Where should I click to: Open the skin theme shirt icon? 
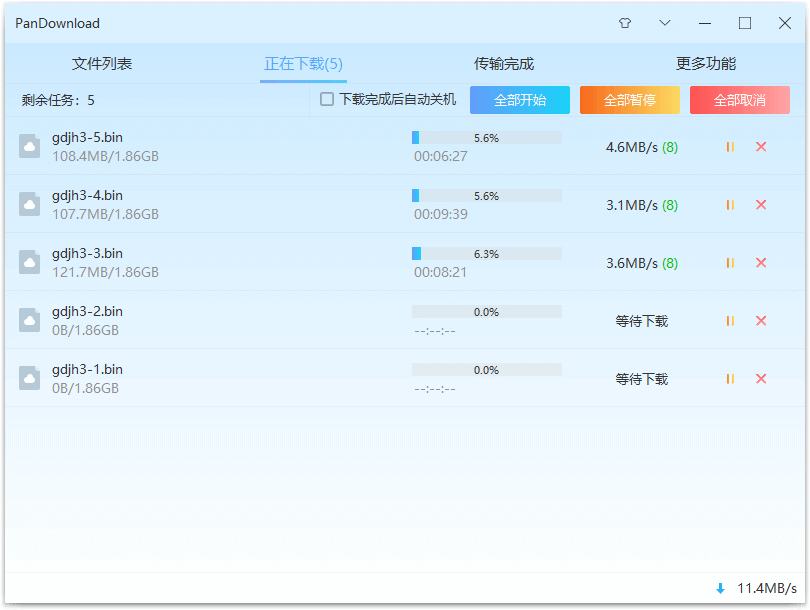point(625,23)
